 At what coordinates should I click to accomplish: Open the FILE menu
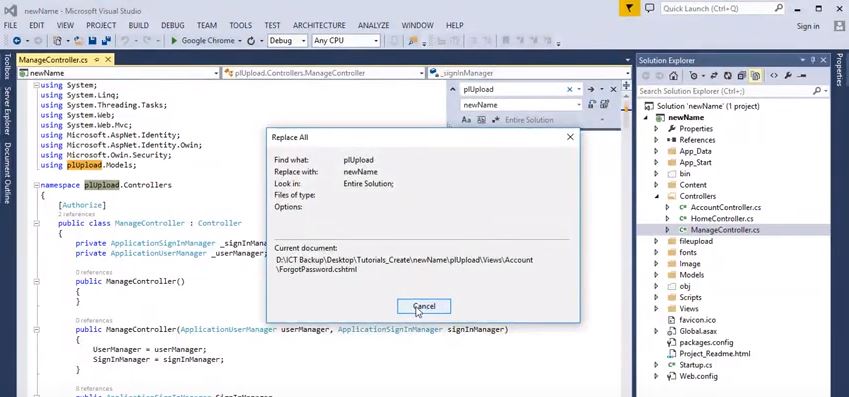pyautogui.click(x=10, y=25)
